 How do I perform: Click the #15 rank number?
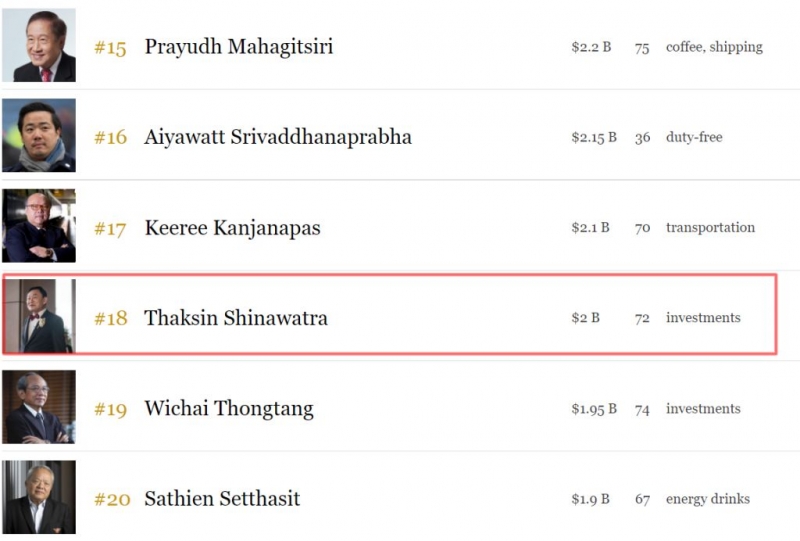point(110,48)
